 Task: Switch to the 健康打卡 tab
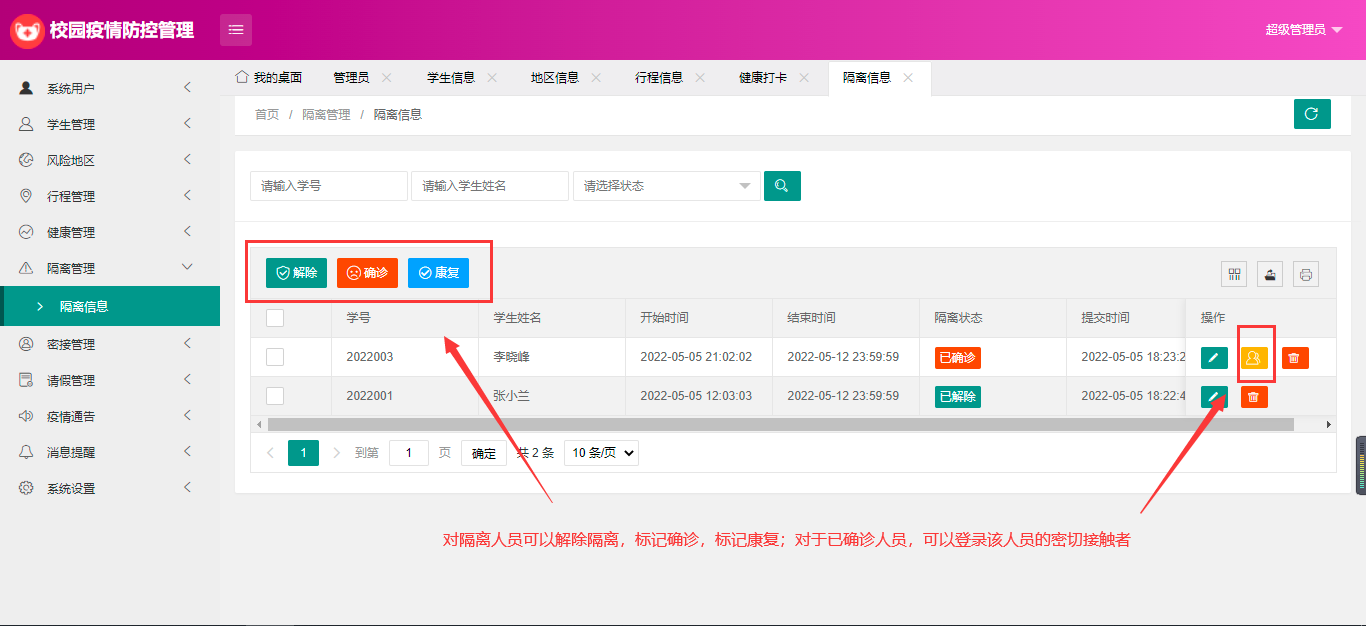(x=763, y=77)
